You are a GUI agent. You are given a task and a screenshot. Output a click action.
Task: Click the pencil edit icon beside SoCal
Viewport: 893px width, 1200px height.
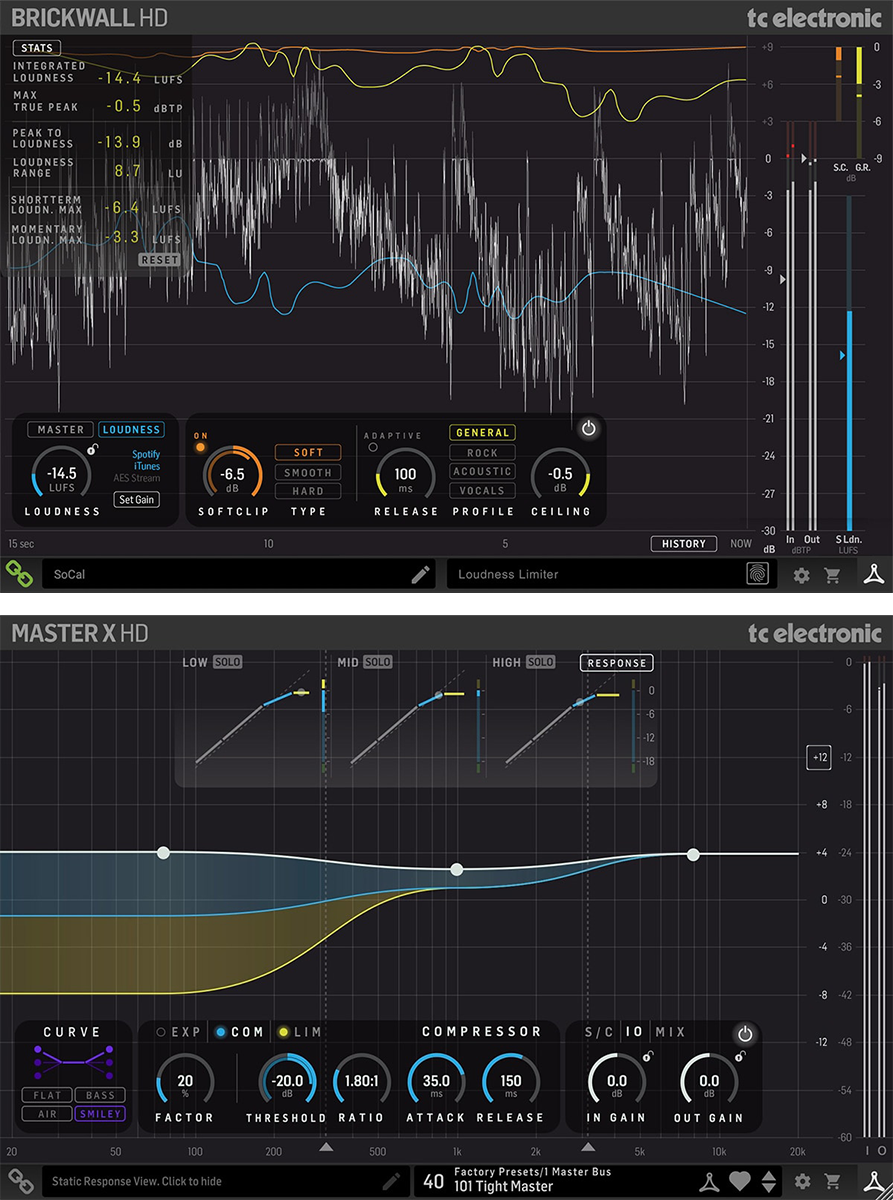click(421, 574)
